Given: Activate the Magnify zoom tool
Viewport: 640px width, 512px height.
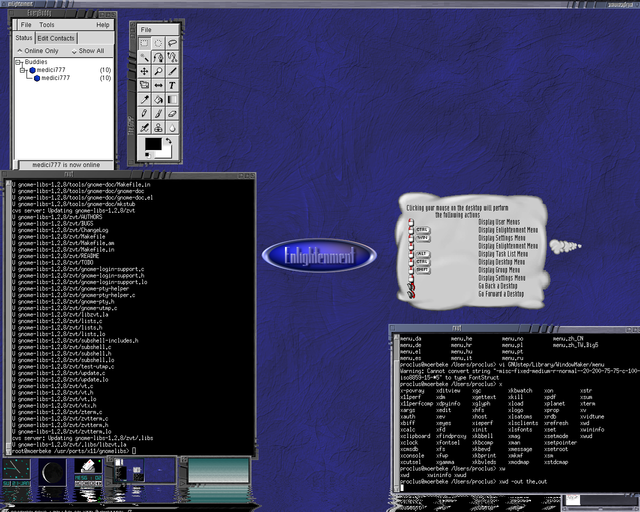Looking at the screenshot, I should [159, 72].
